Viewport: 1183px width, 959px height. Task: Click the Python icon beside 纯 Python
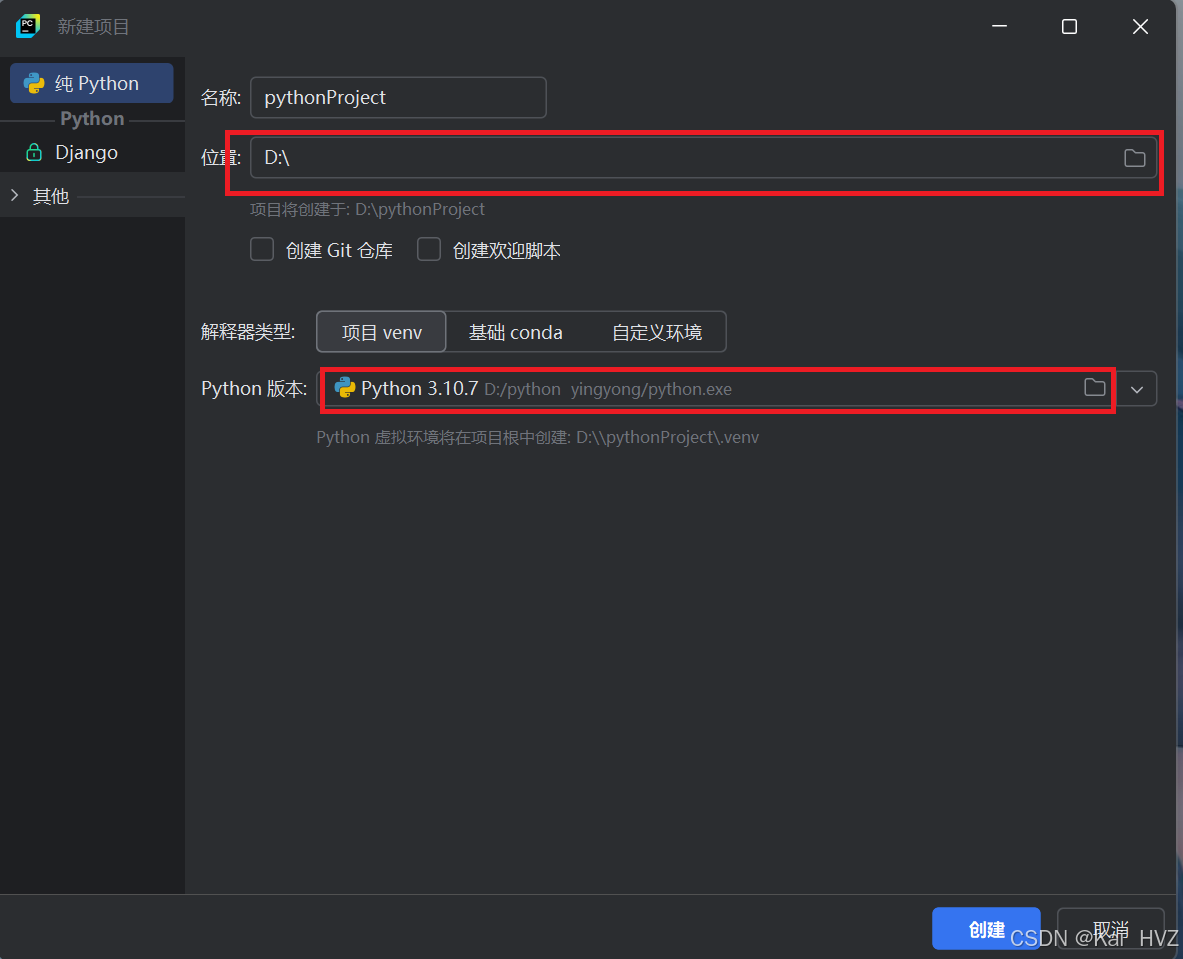click(34, 83)
